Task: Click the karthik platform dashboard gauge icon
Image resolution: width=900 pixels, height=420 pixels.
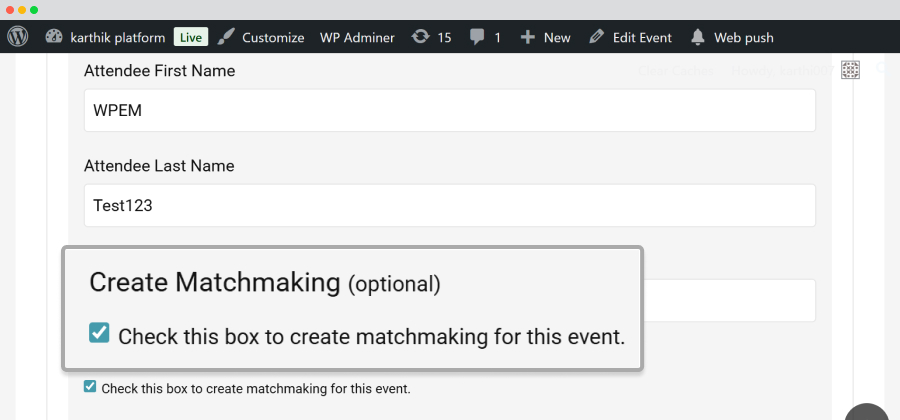Action: (54, 37)
